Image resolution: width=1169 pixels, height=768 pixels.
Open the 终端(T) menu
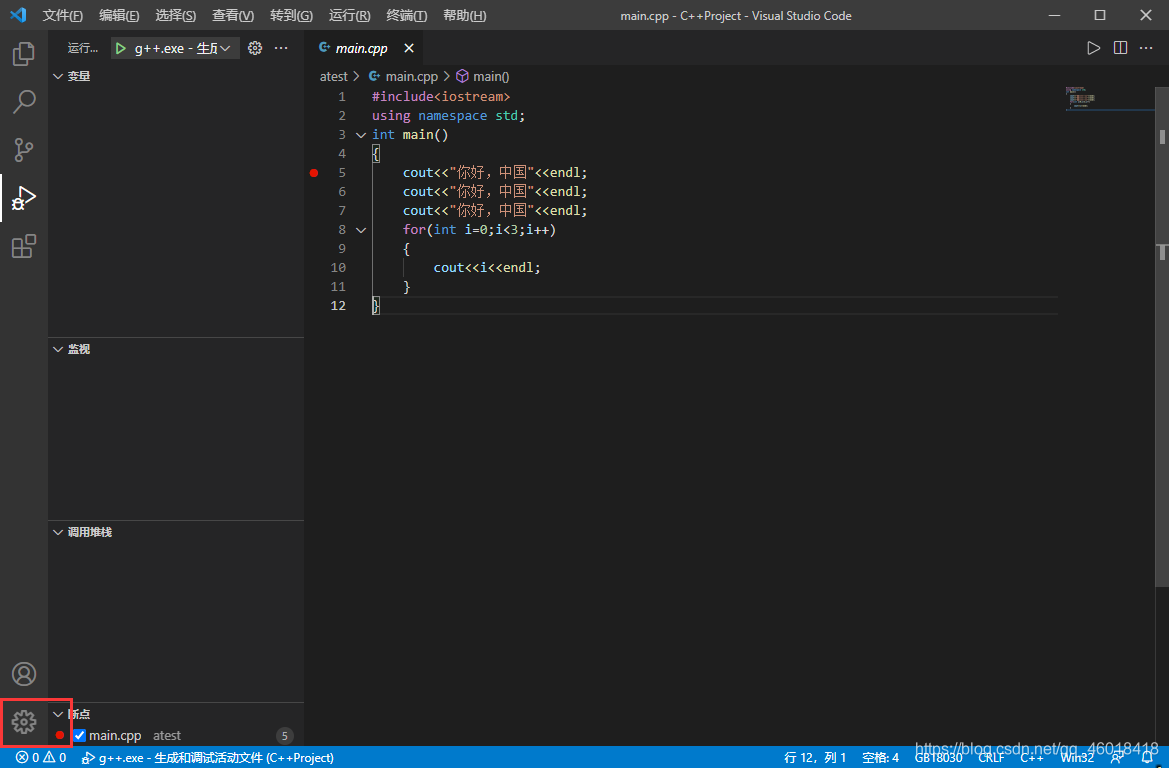(x=407, y=16)
